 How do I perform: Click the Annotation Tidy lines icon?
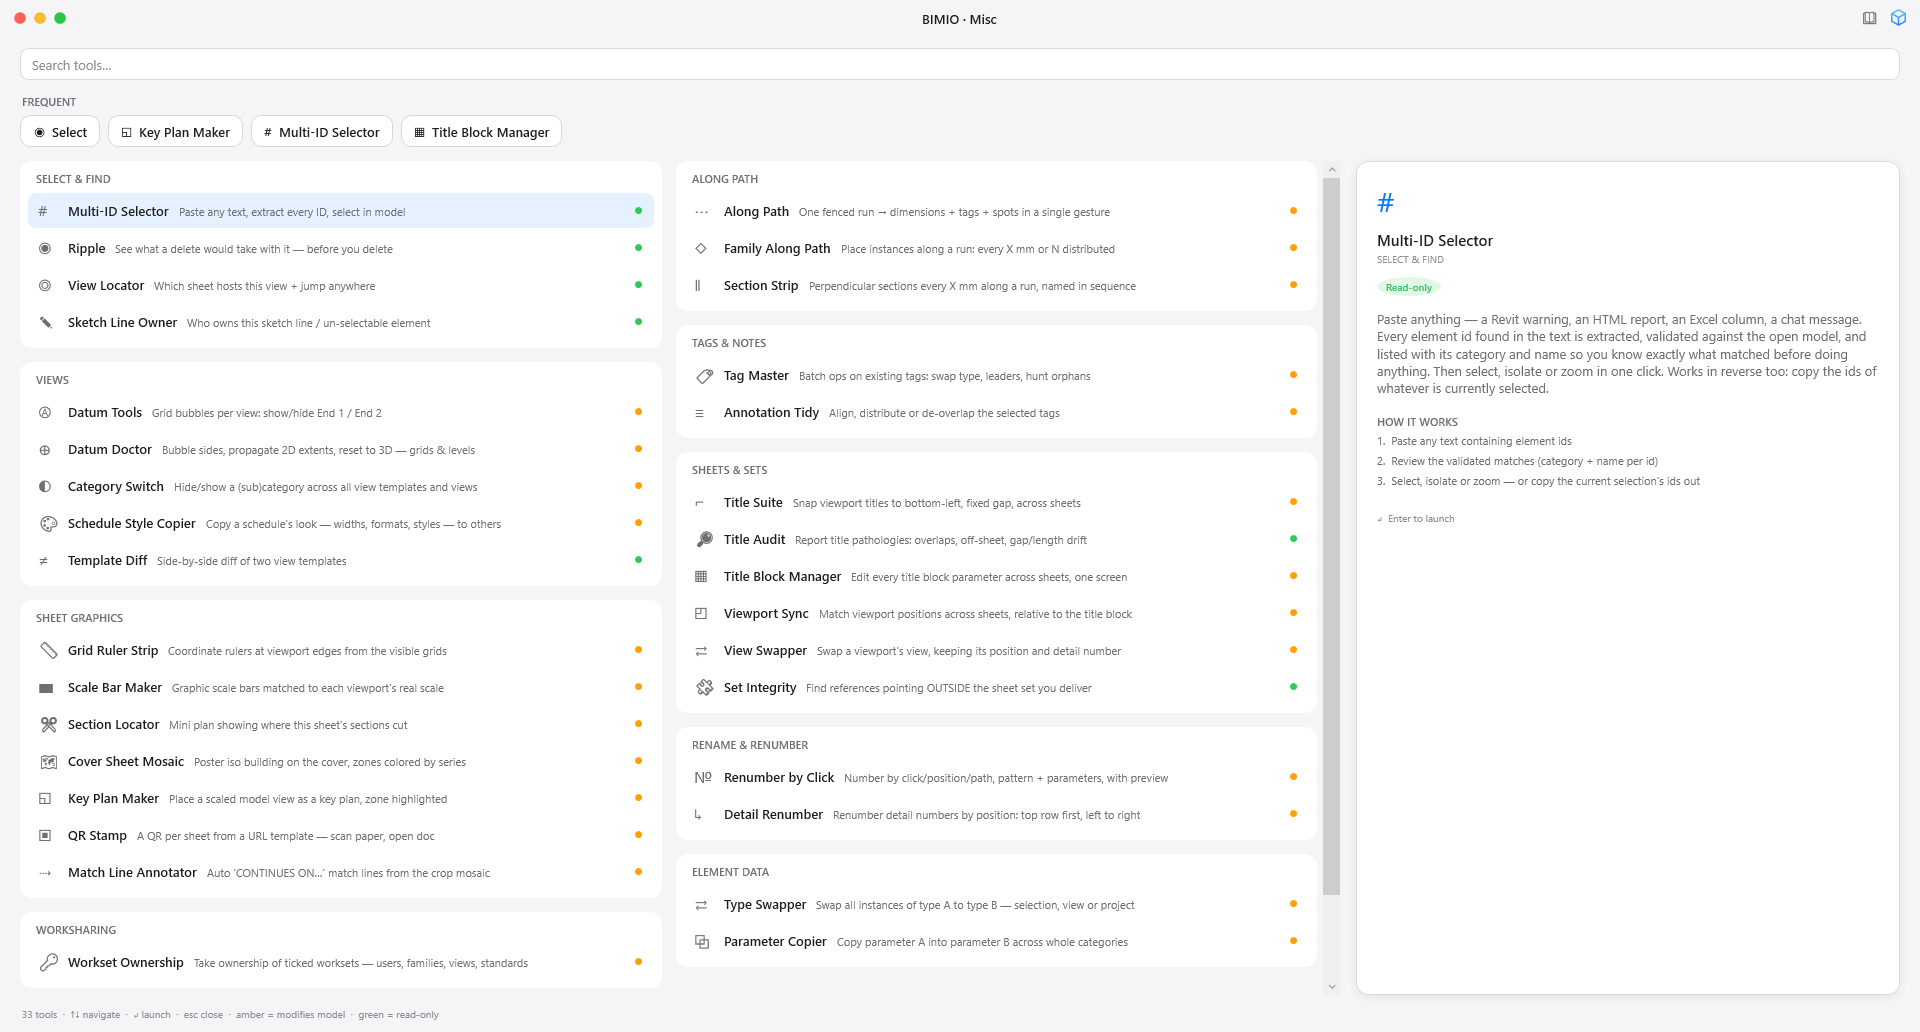coord(699,413)
